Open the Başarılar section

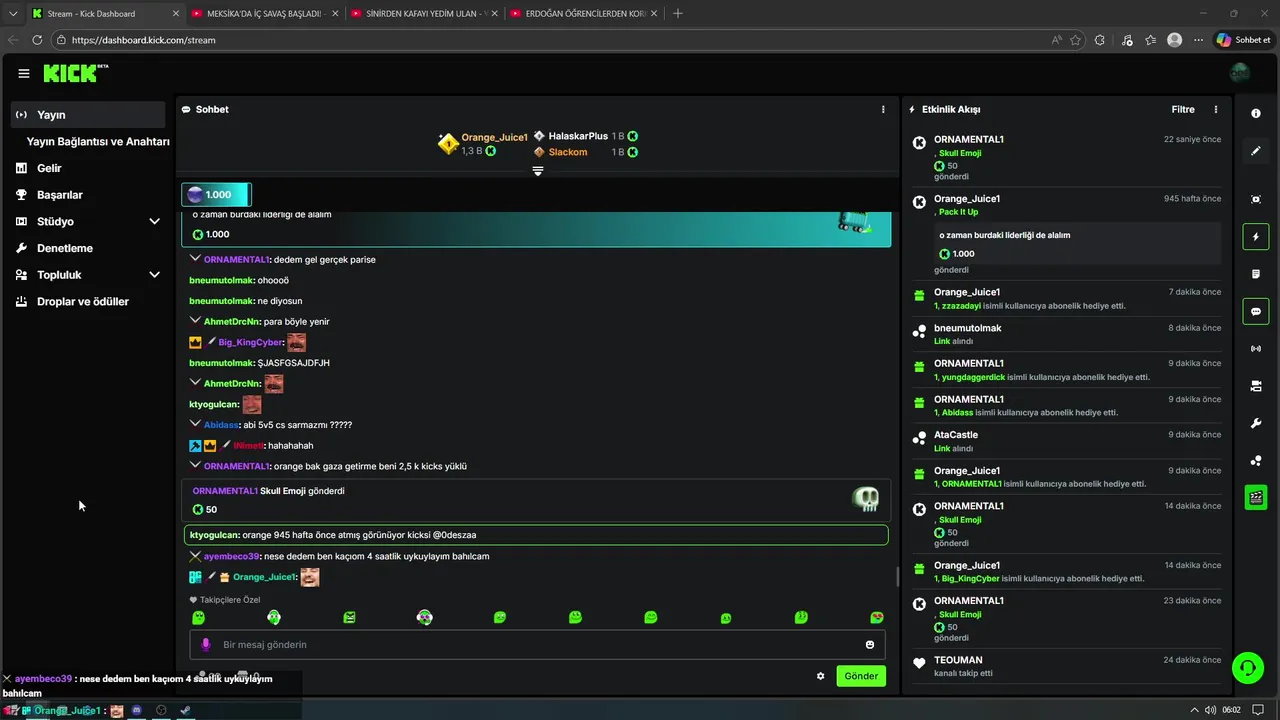[60, 195]
